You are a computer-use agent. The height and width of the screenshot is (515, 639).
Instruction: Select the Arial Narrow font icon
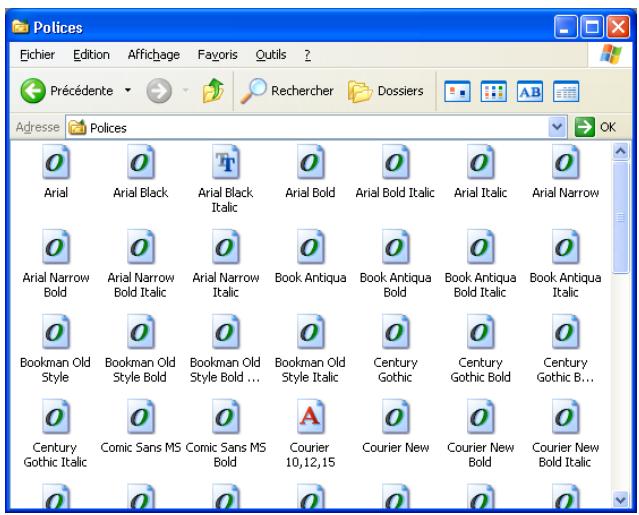(x=565, y=162)
